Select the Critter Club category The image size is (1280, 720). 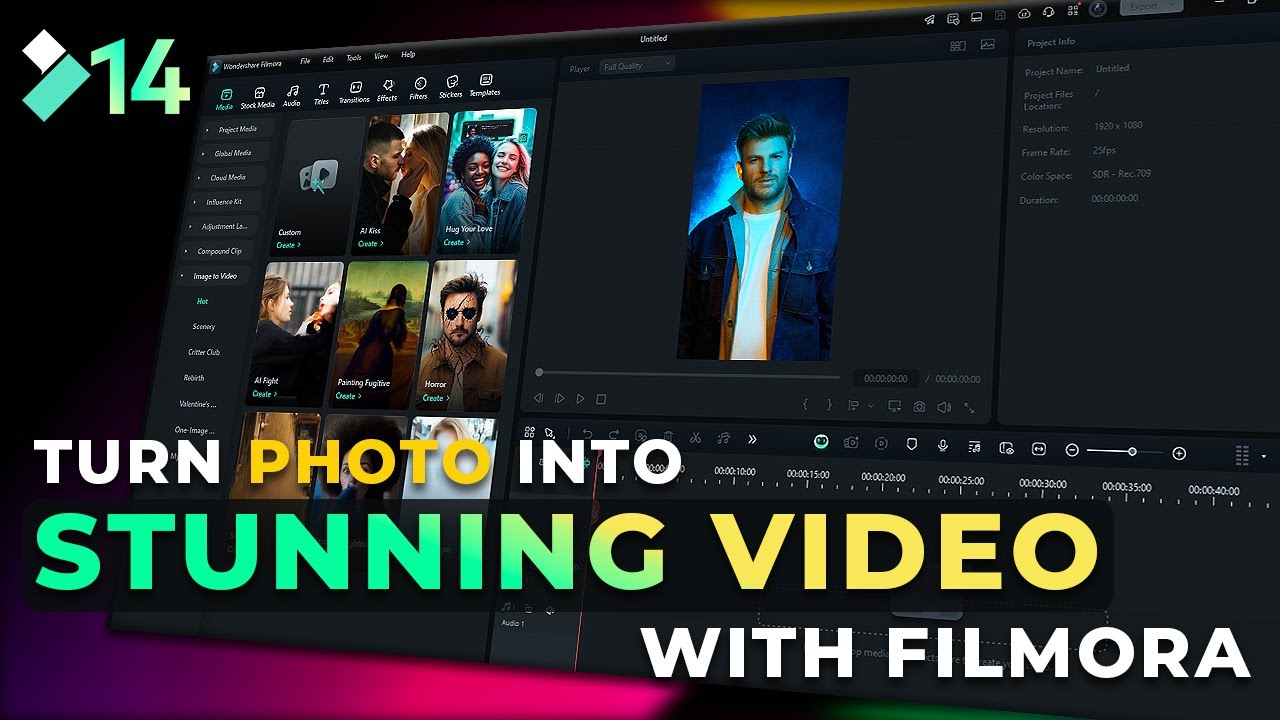(x=204, y=352)
